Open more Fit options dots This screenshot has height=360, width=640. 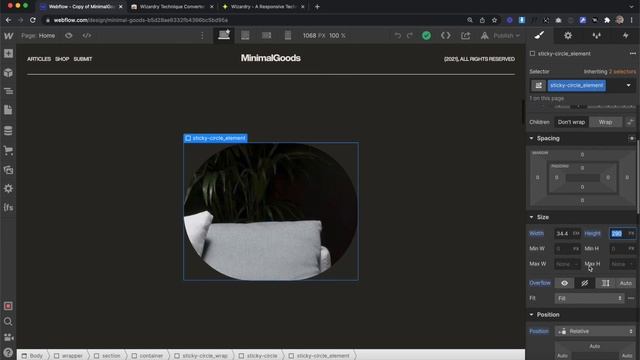click(631, 298)
